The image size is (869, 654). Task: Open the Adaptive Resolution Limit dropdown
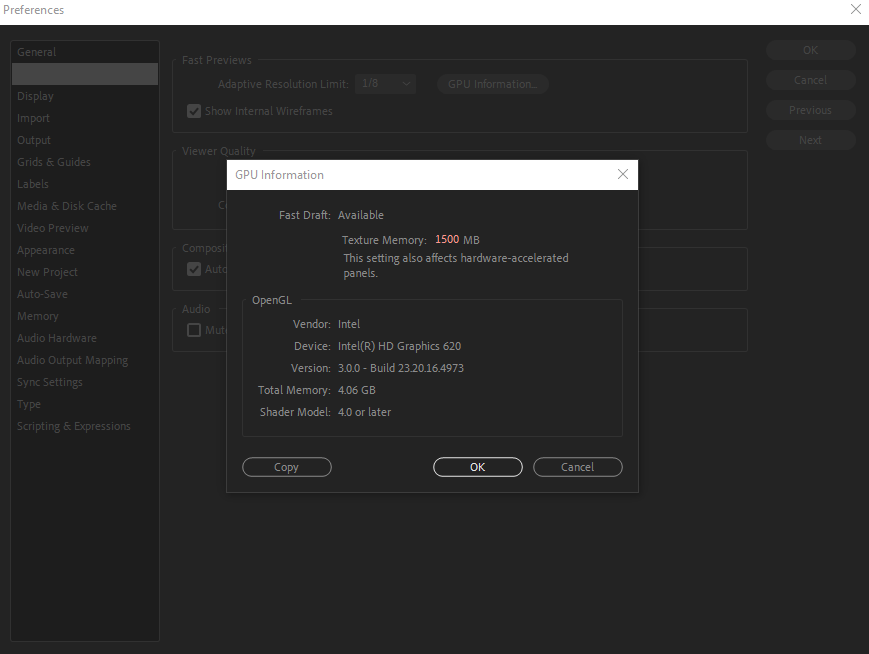click(x=385, y=84)
